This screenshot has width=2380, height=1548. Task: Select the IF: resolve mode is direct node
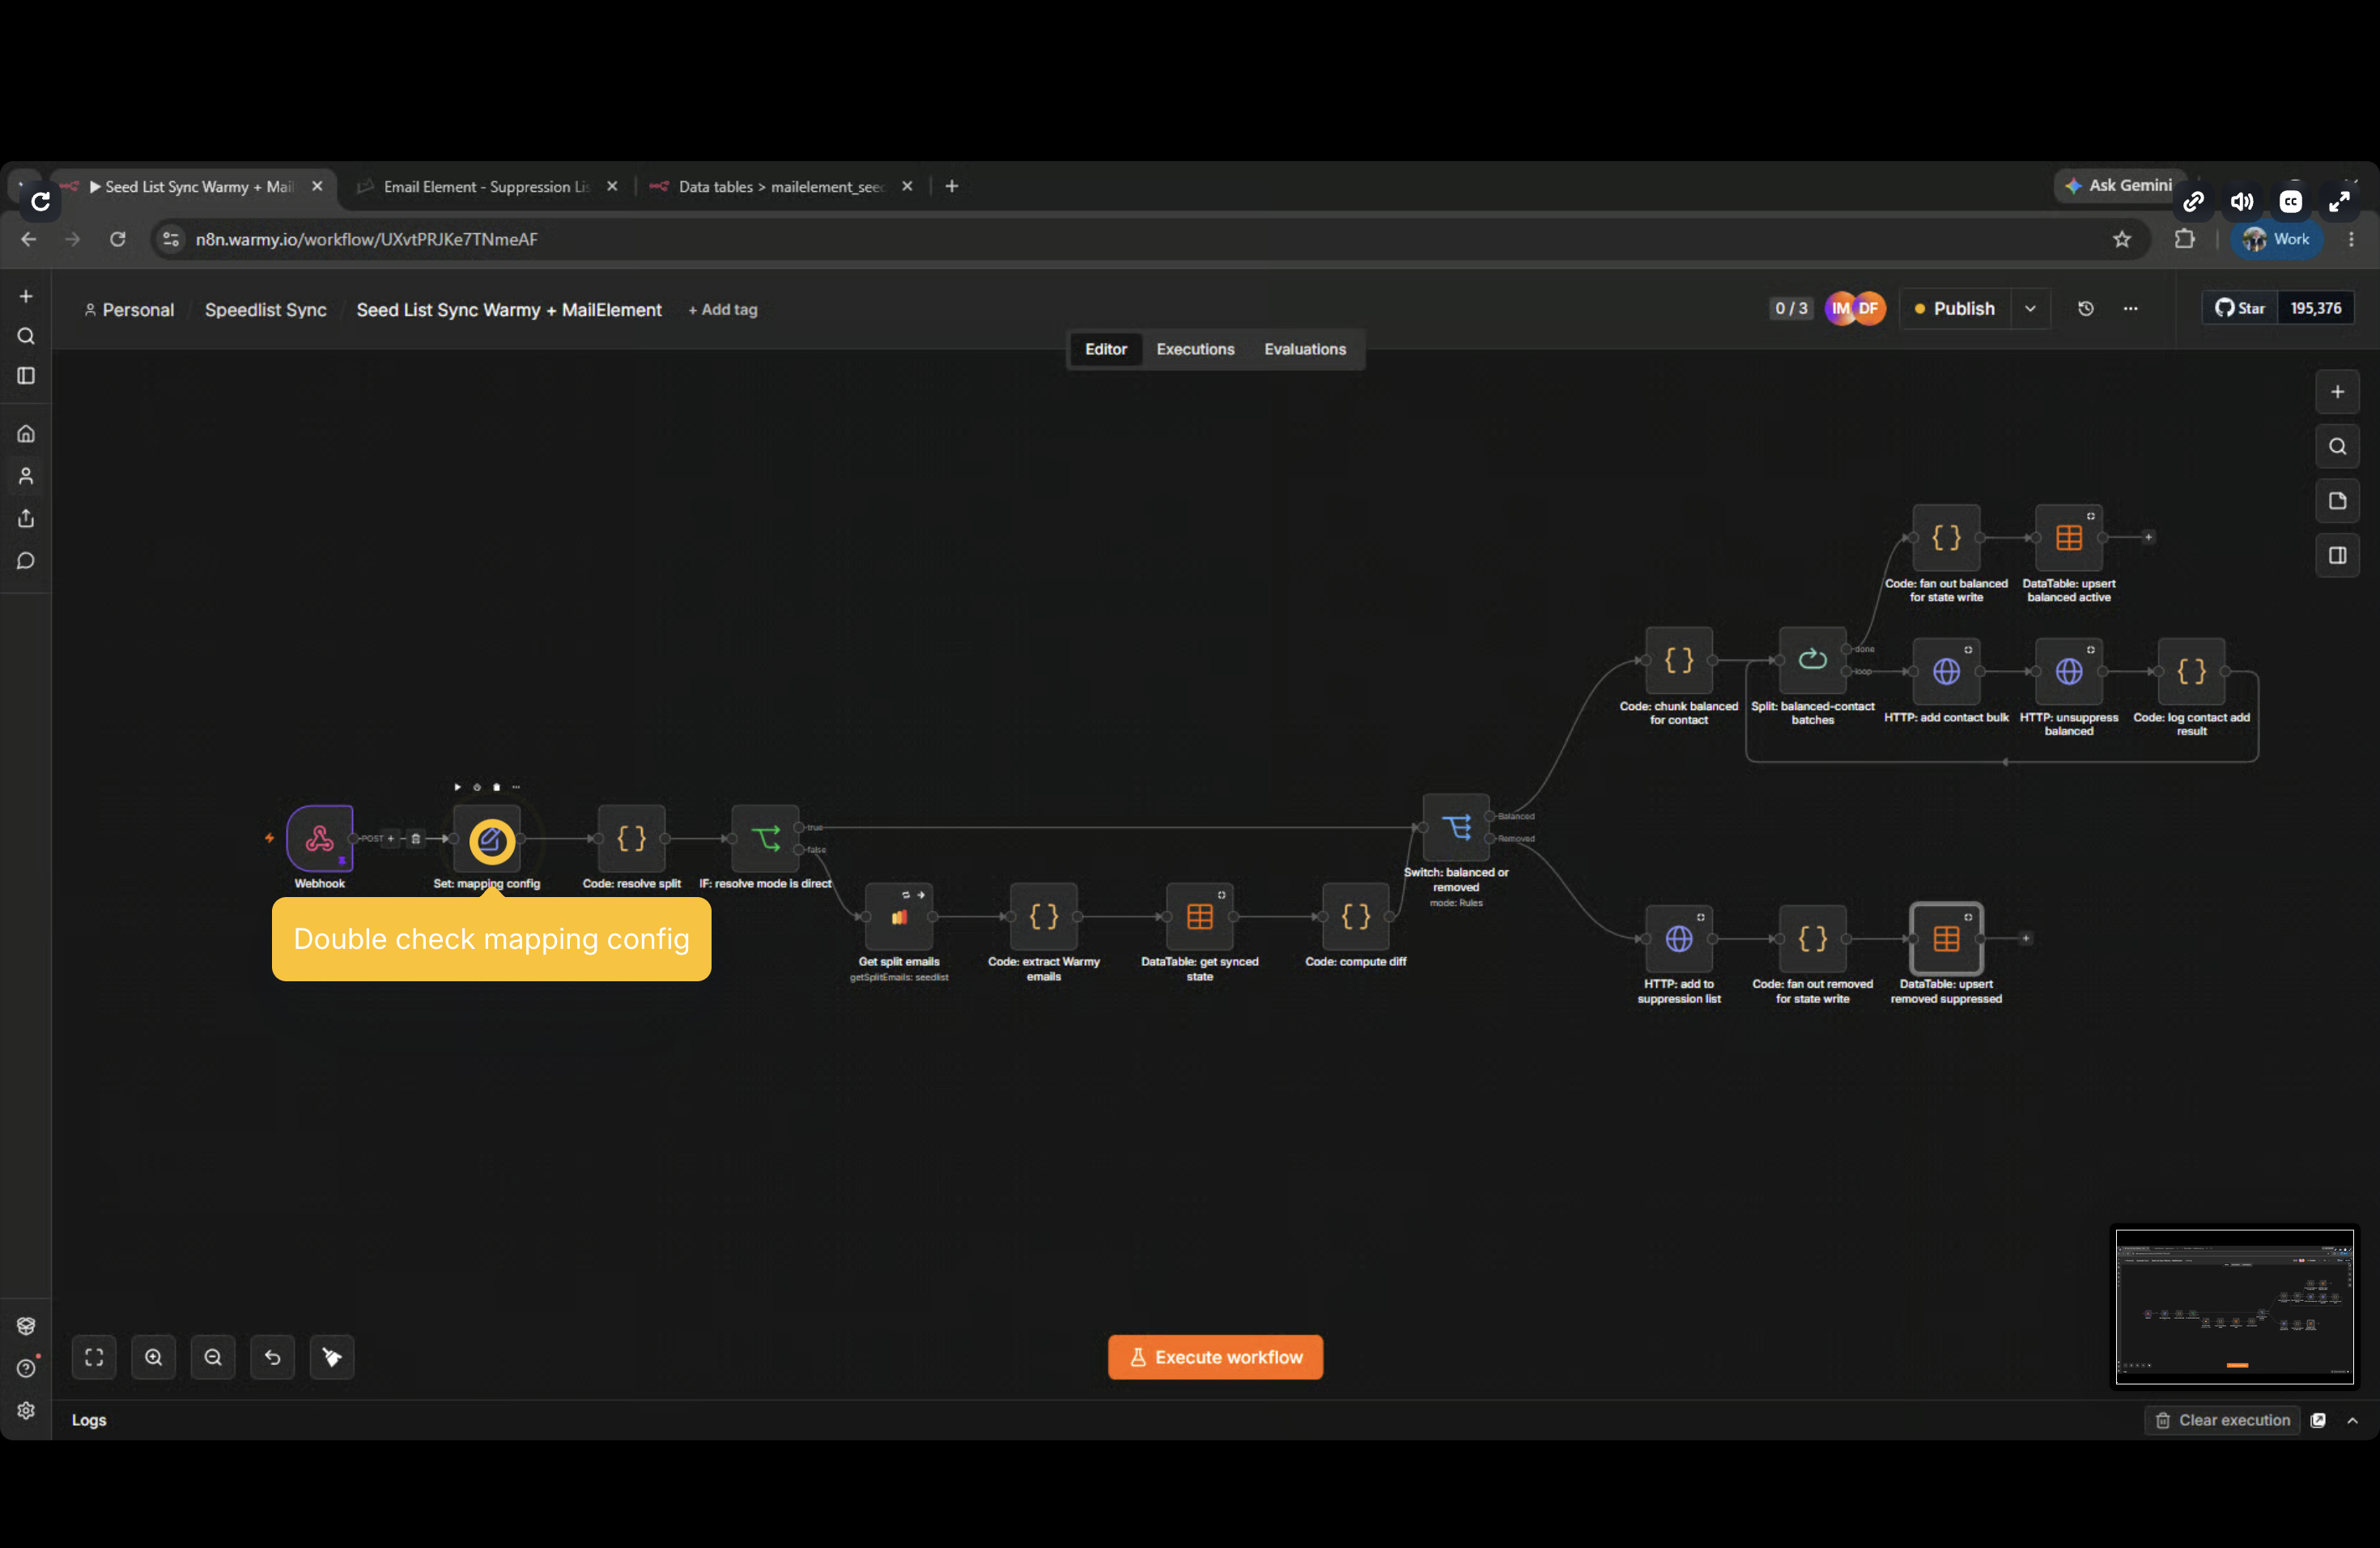pyautogui.click(x=765, y=838)
